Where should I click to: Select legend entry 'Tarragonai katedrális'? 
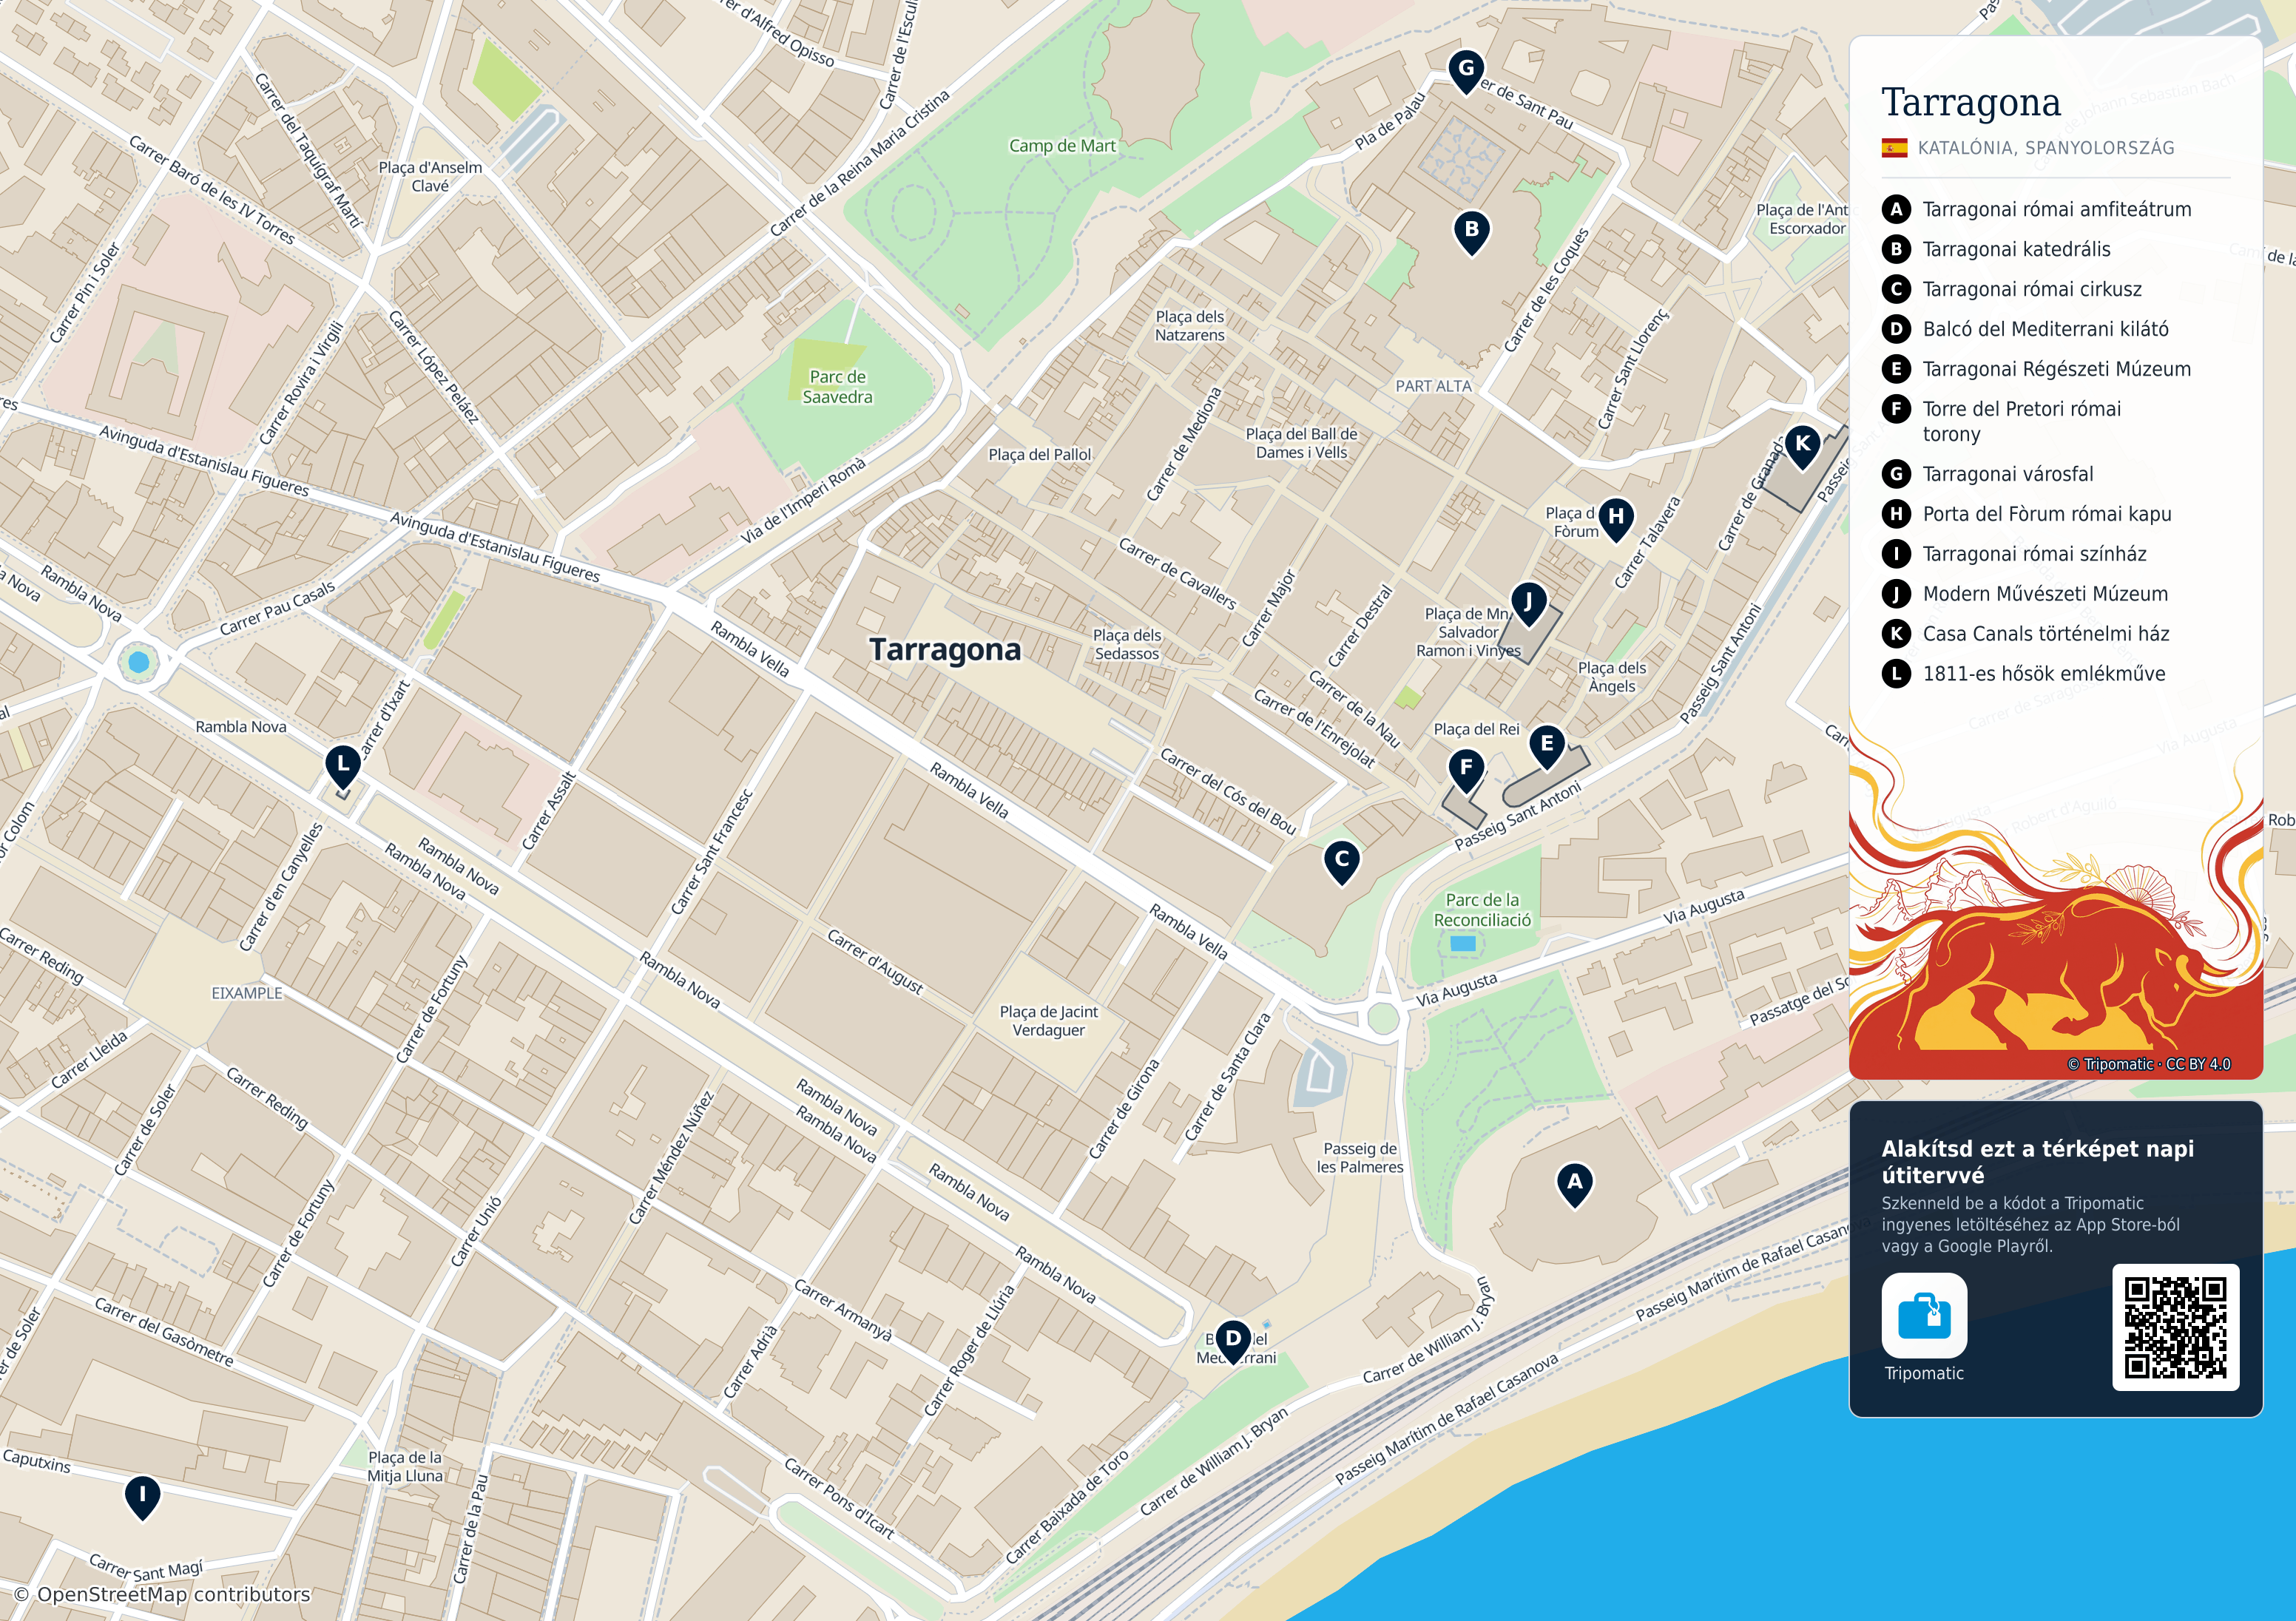tap(1996, 249)
